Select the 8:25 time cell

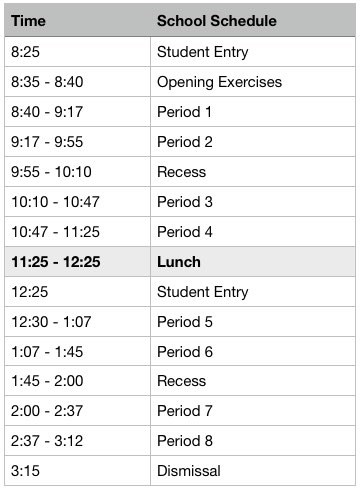[77, 52]
